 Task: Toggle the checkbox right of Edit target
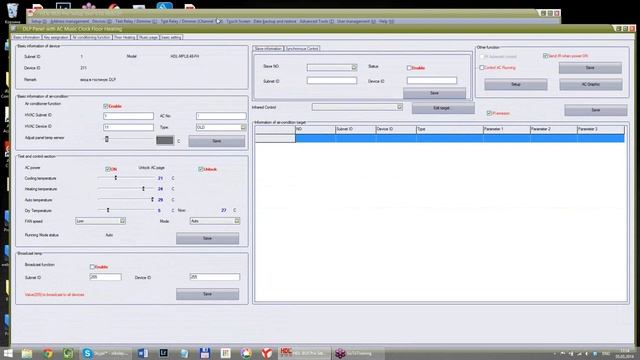coord(489,113)
